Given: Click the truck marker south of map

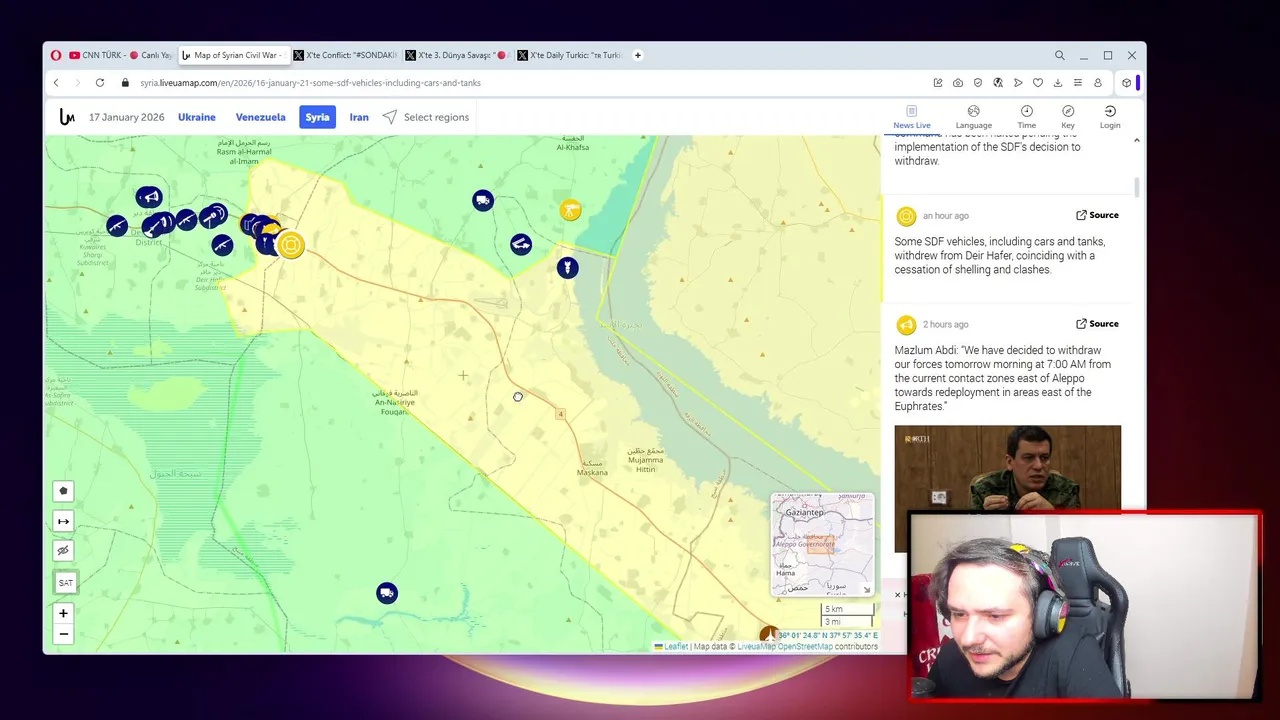Looking at the screenshot, I should point(387,594).
